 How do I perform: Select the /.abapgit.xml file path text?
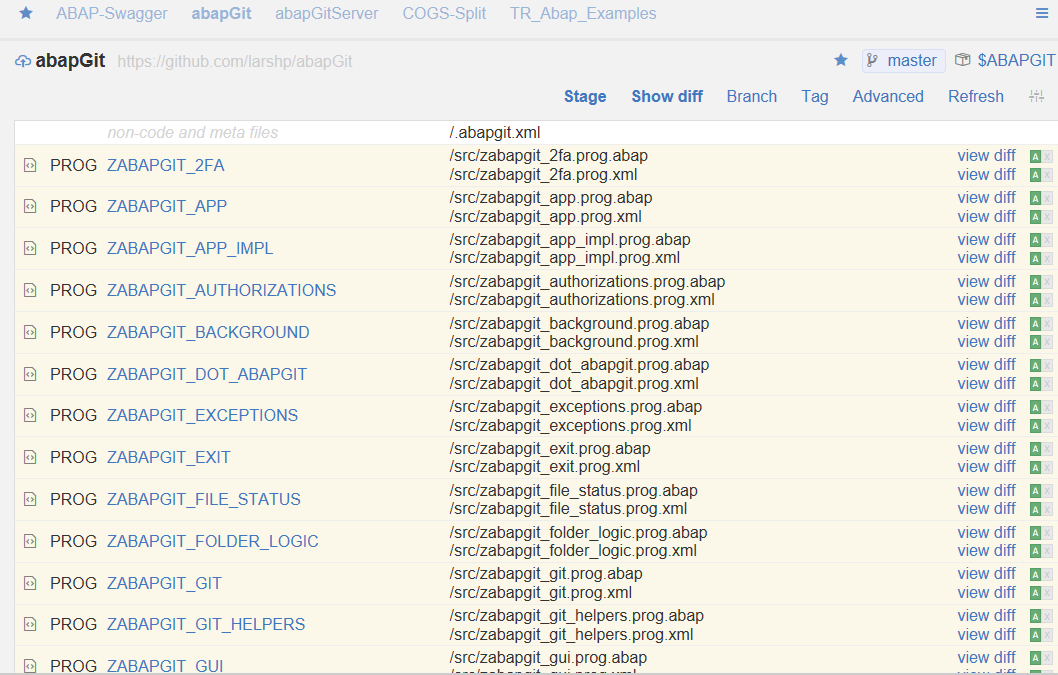tap(495, 133)
